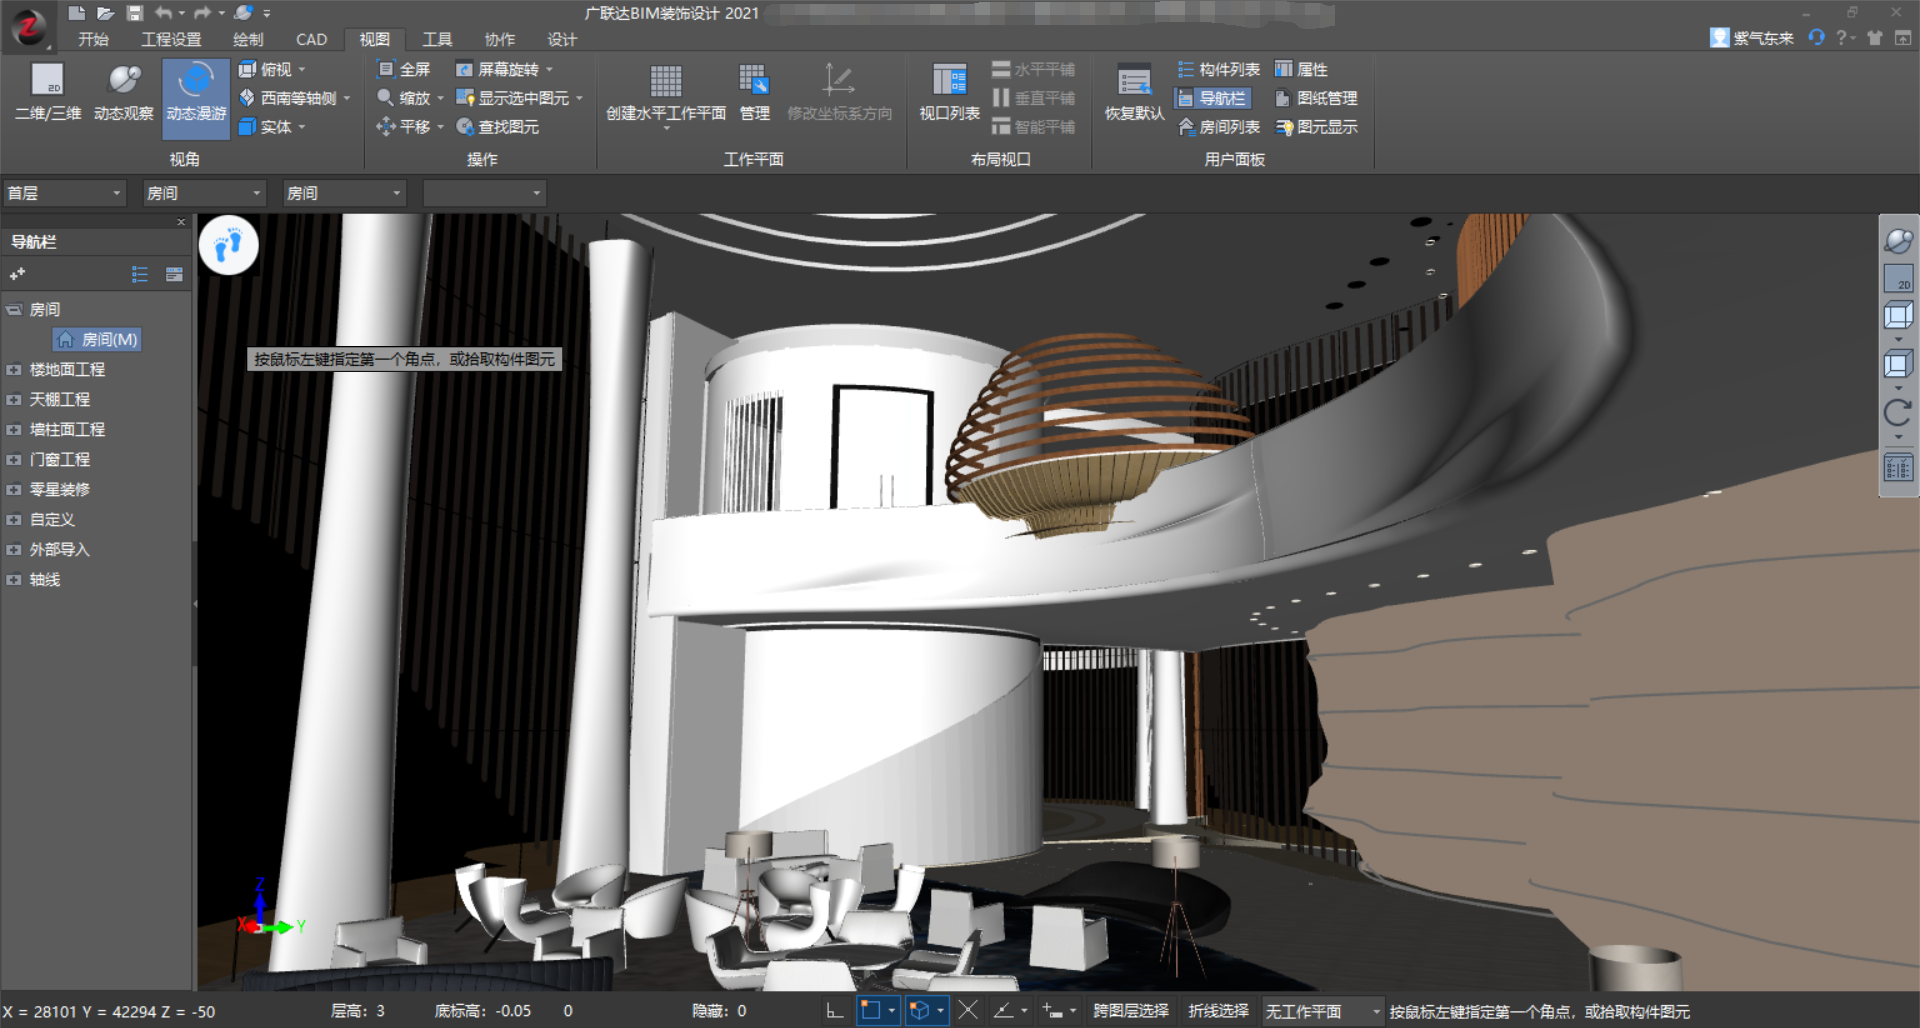This screenshot has width=1920, height=1028.
Task: Open the 无工作平面 dropdown
Action: click(1322, 1011)
